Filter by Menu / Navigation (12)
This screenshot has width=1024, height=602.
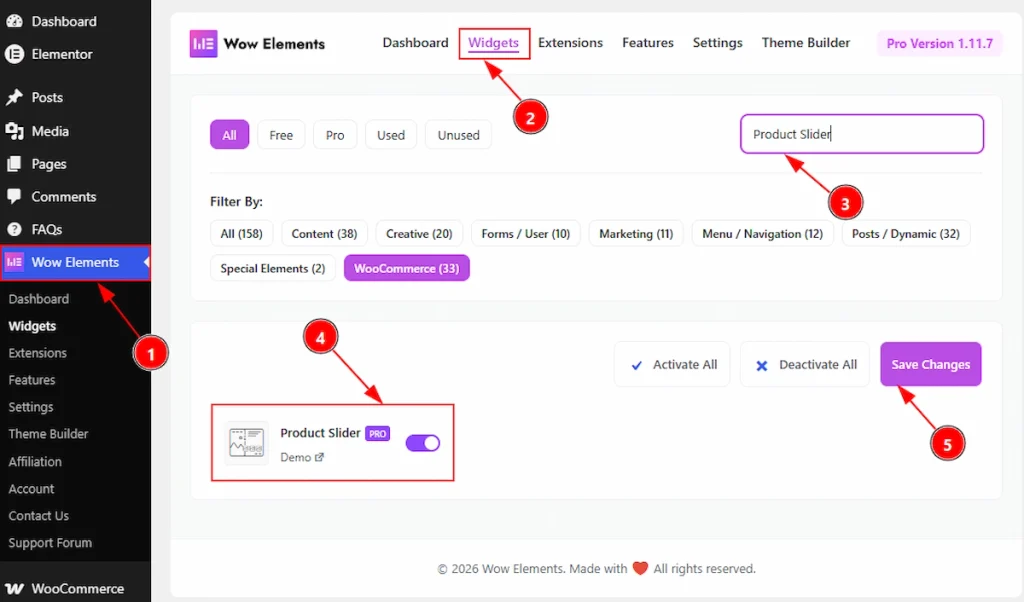762,233
